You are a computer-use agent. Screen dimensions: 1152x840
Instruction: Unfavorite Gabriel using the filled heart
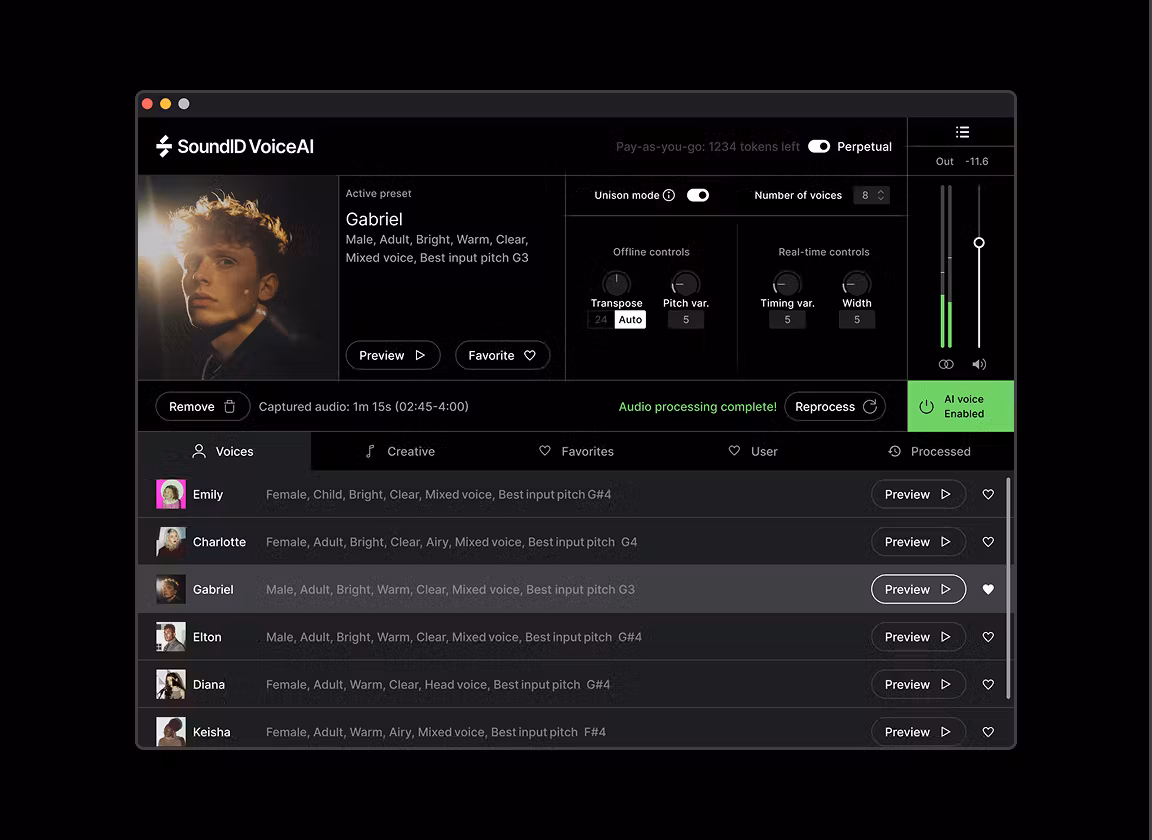point(988,589)
